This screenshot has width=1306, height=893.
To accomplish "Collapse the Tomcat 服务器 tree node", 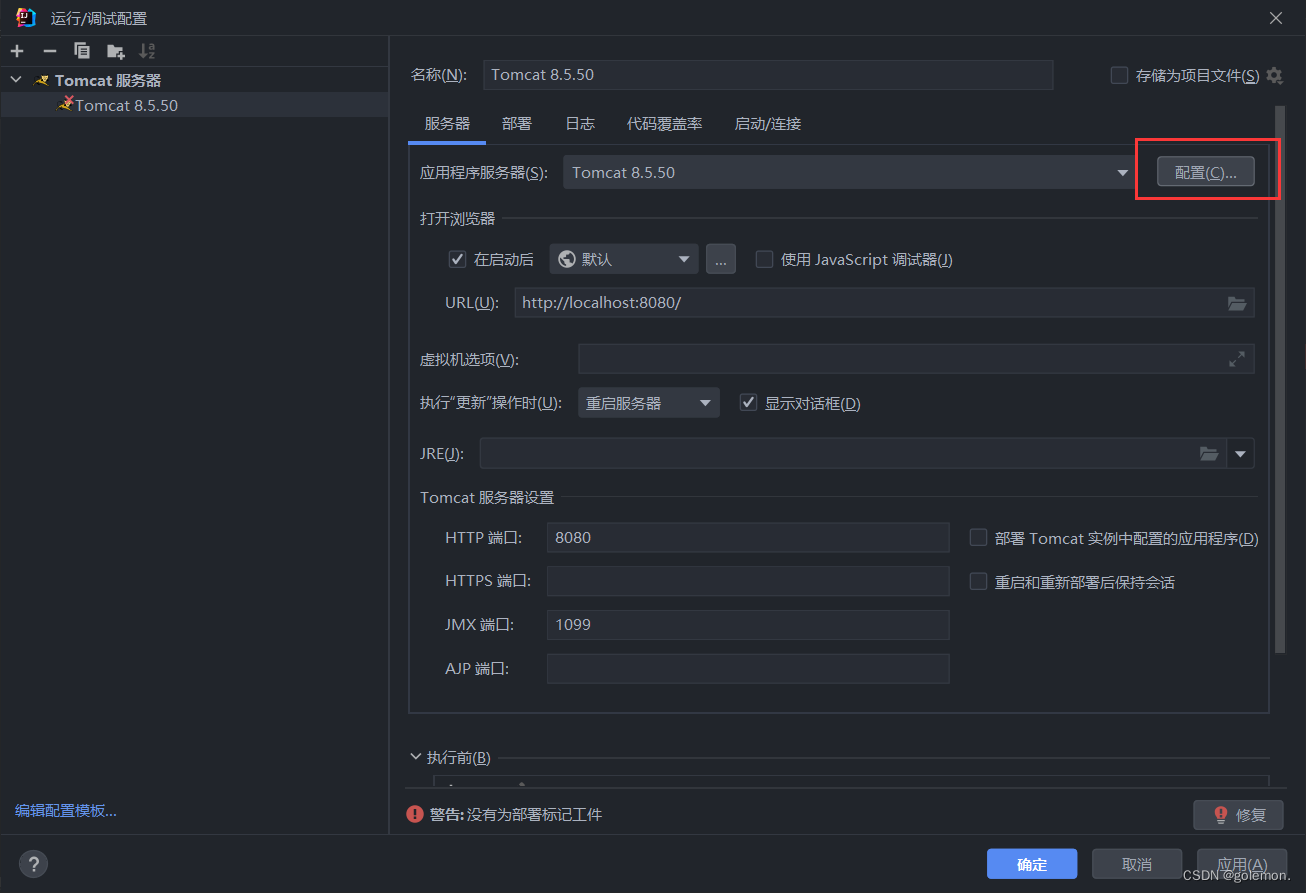I will click(x=15, y=80).
